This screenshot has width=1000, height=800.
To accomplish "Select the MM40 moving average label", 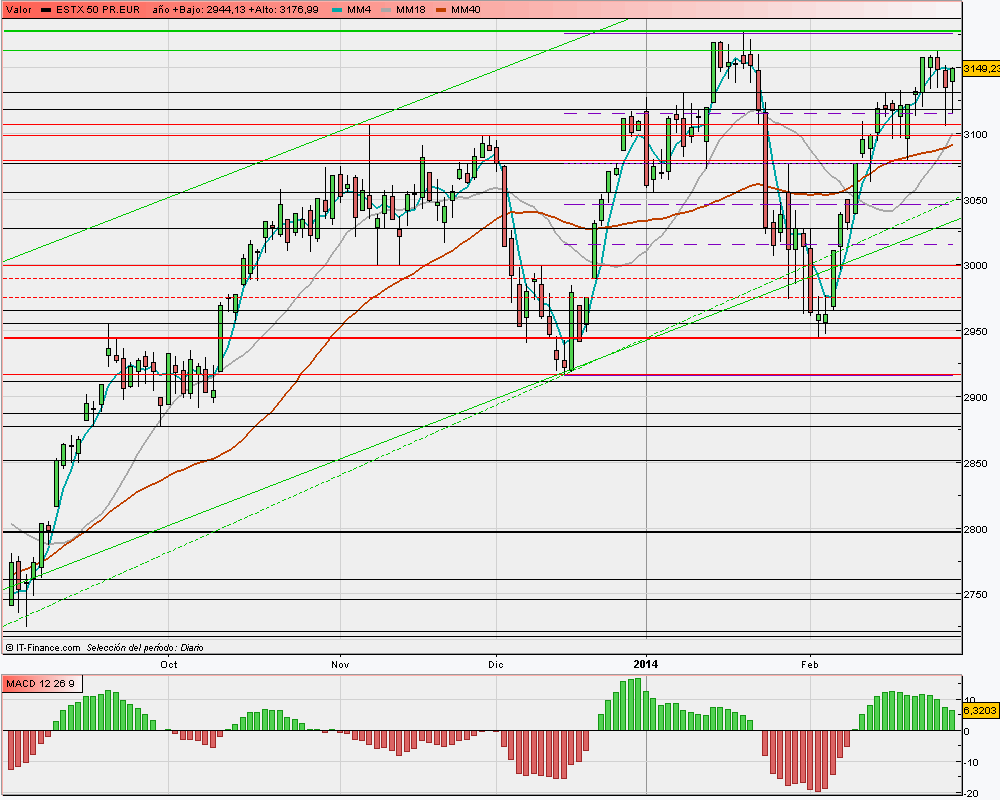I will (x=466, y=10).
